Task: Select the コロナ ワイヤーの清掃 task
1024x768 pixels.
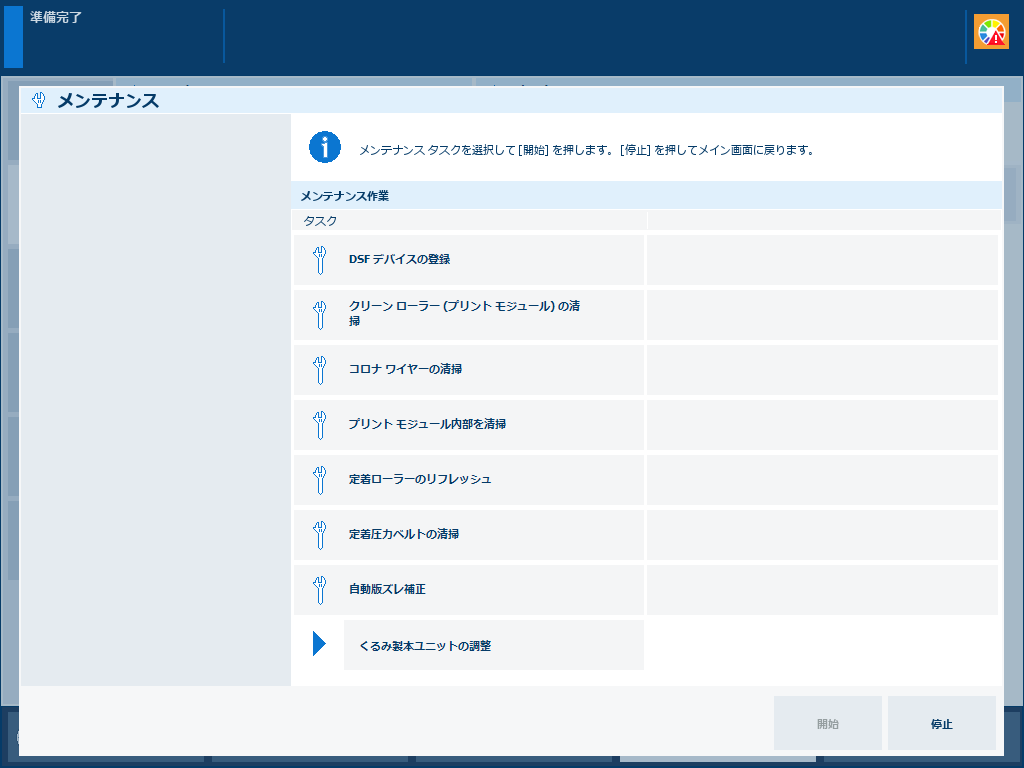Action: click(x=469, y=369)
